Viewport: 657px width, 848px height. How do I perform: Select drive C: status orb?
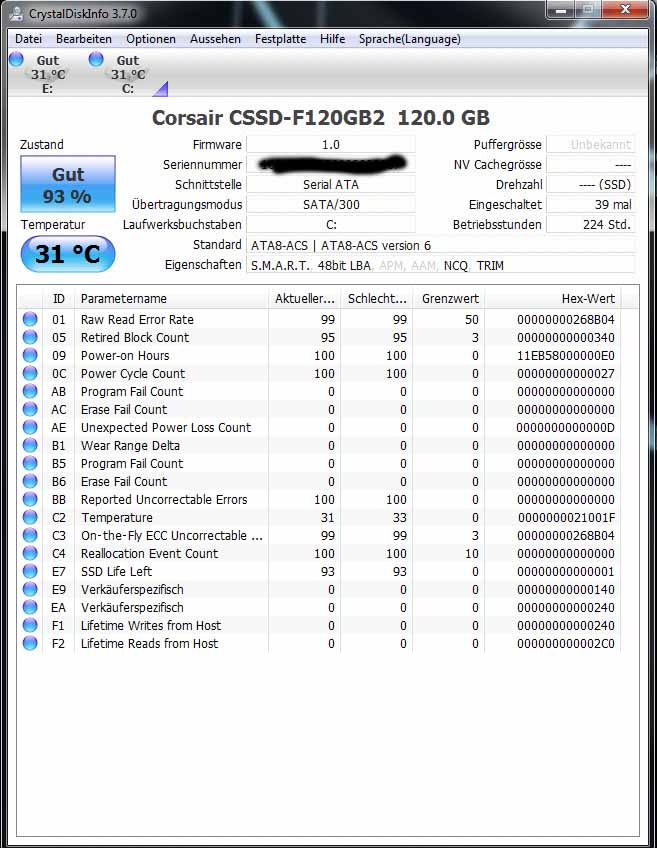(96, 59)
